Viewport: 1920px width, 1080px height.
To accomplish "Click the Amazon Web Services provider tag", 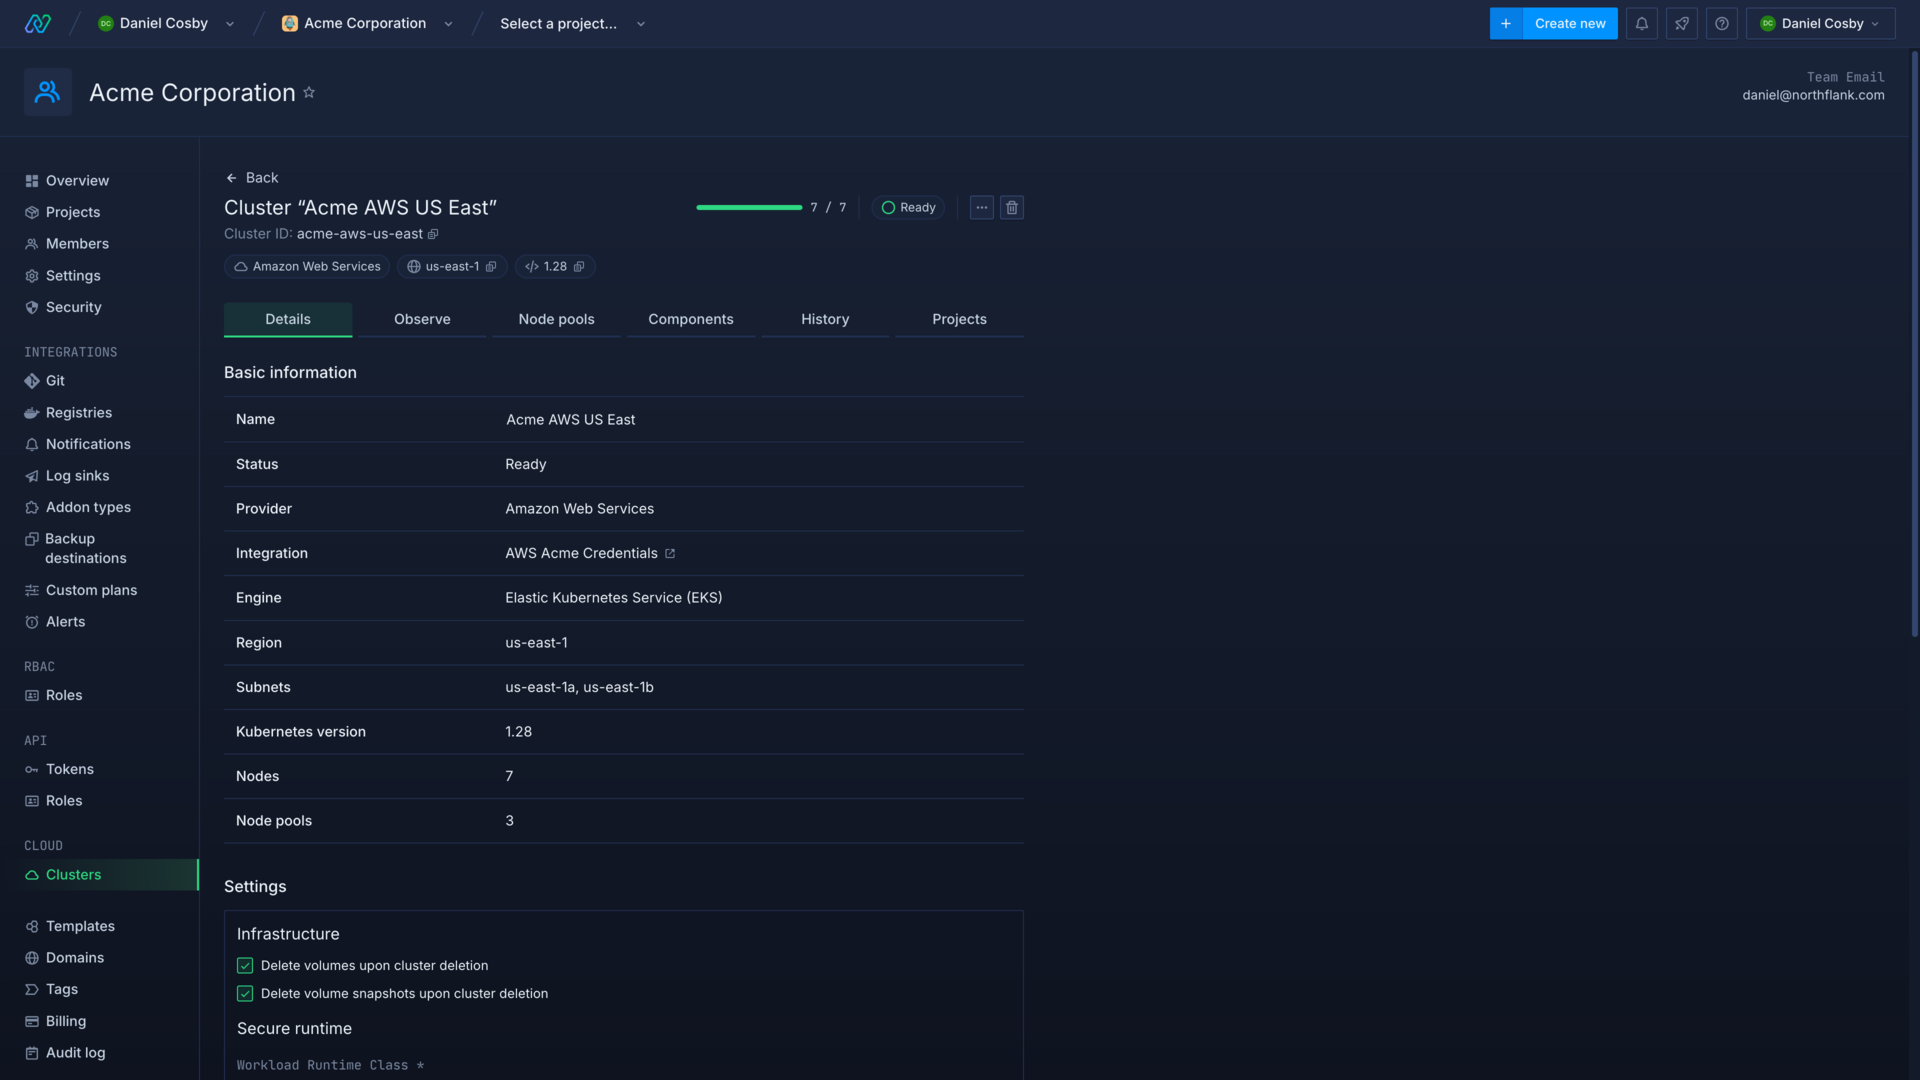I will 307,267.
